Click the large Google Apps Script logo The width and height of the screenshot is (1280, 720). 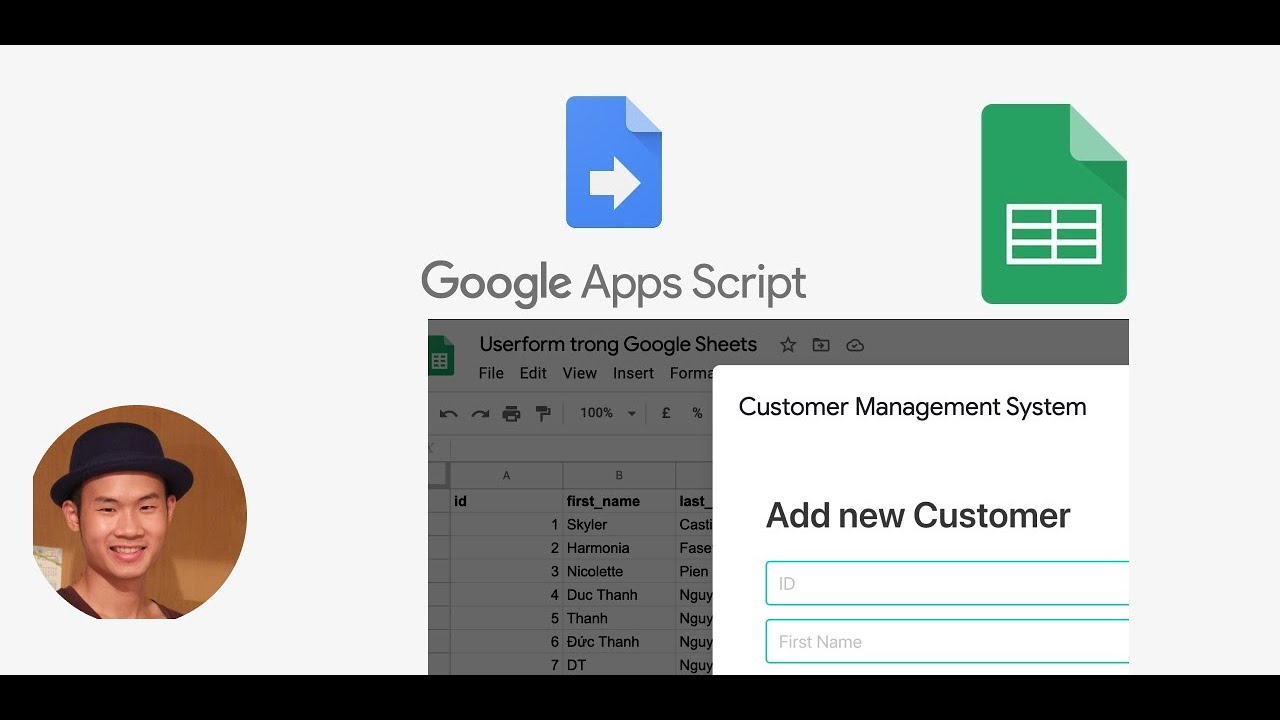614,162
